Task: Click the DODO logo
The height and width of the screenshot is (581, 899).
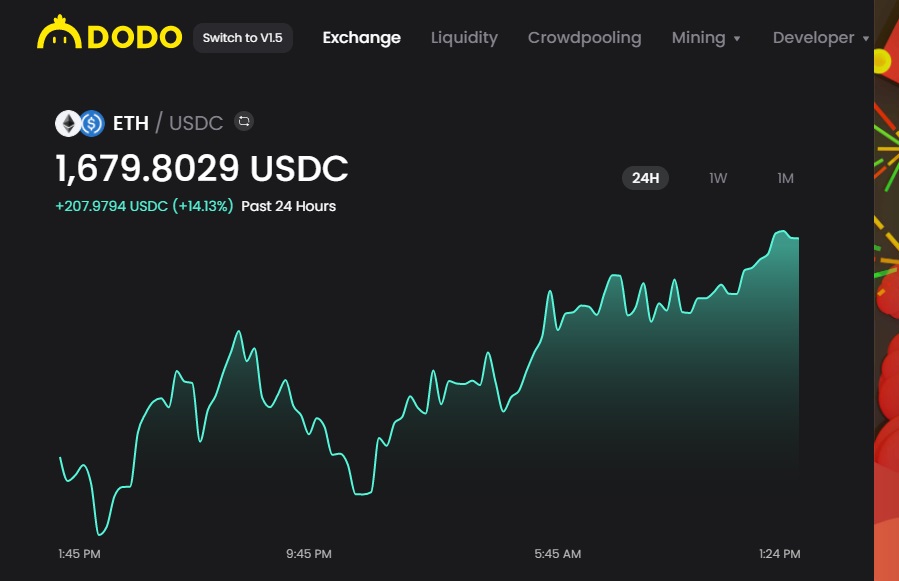Action: pos(110,33)
